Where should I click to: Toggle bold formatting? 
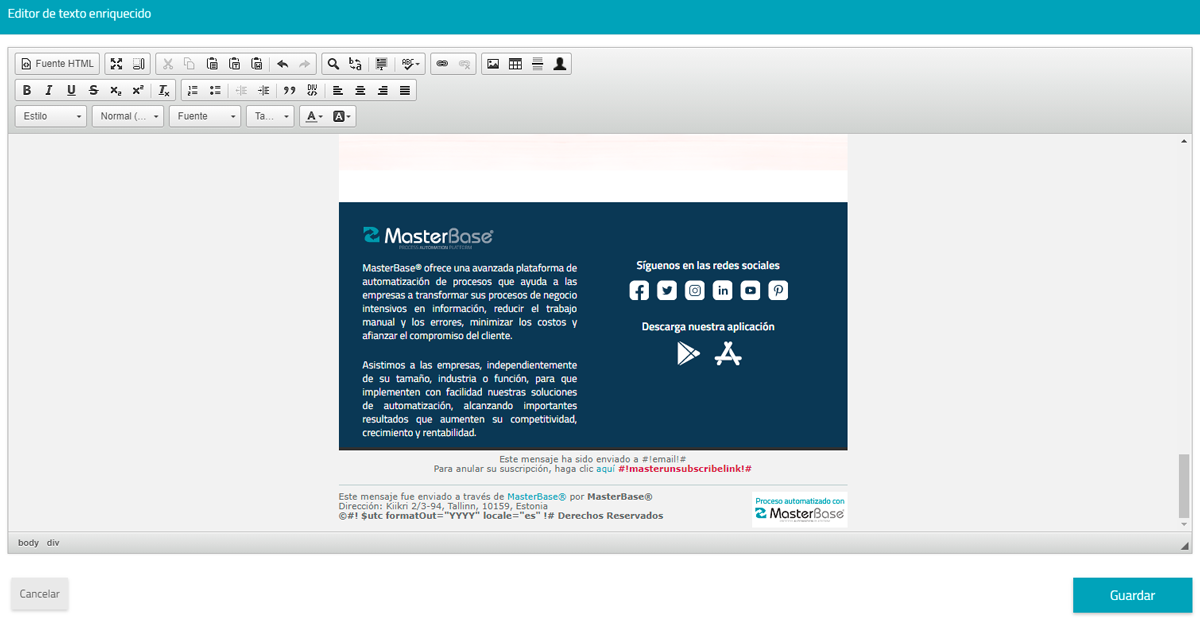[x=27, y=90]
